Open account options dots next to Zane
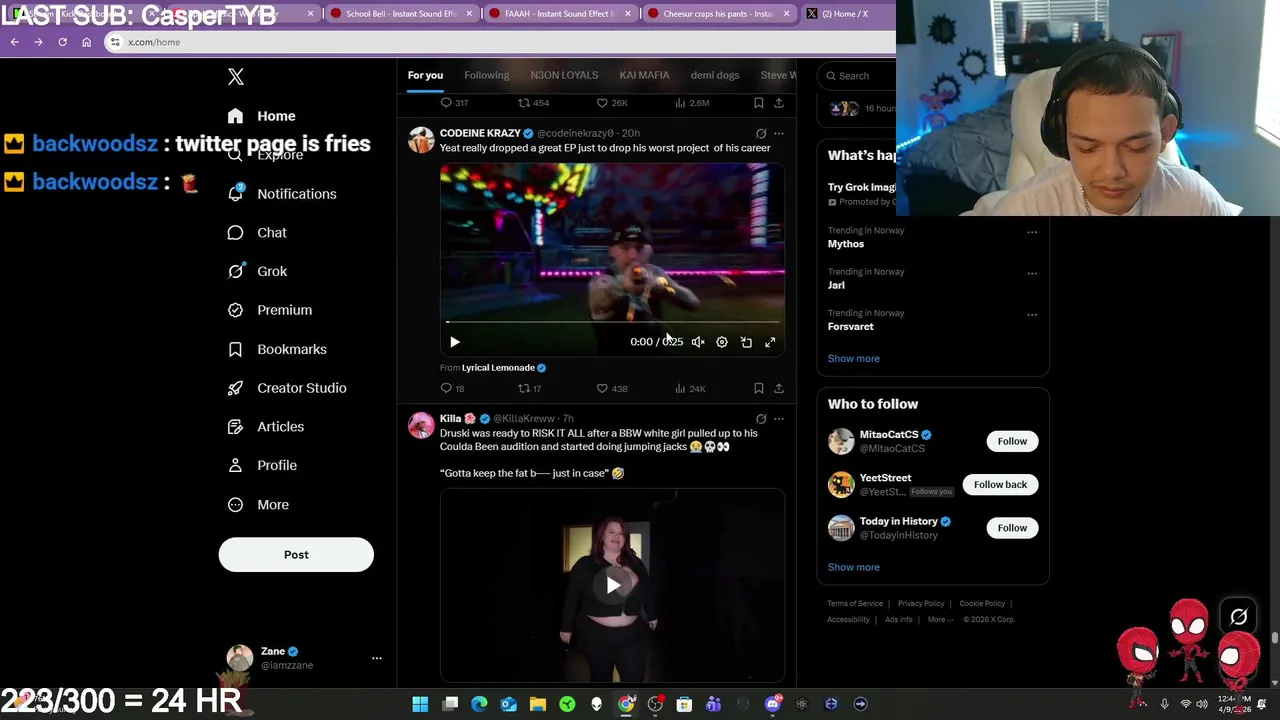The height and width of the screenshot is (720, 1280). tap(377, 658)
